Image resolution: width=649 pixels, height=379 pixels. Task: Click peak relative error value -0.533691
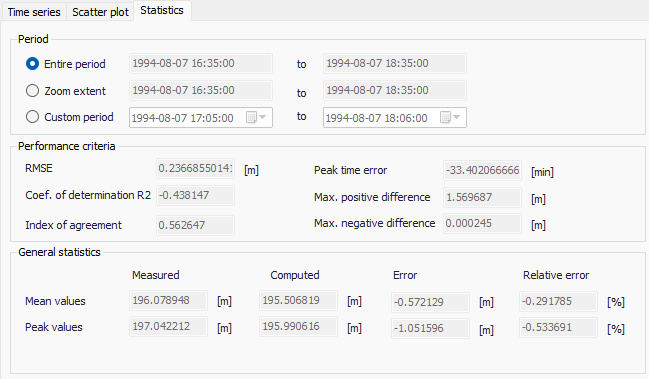(558, 327)
